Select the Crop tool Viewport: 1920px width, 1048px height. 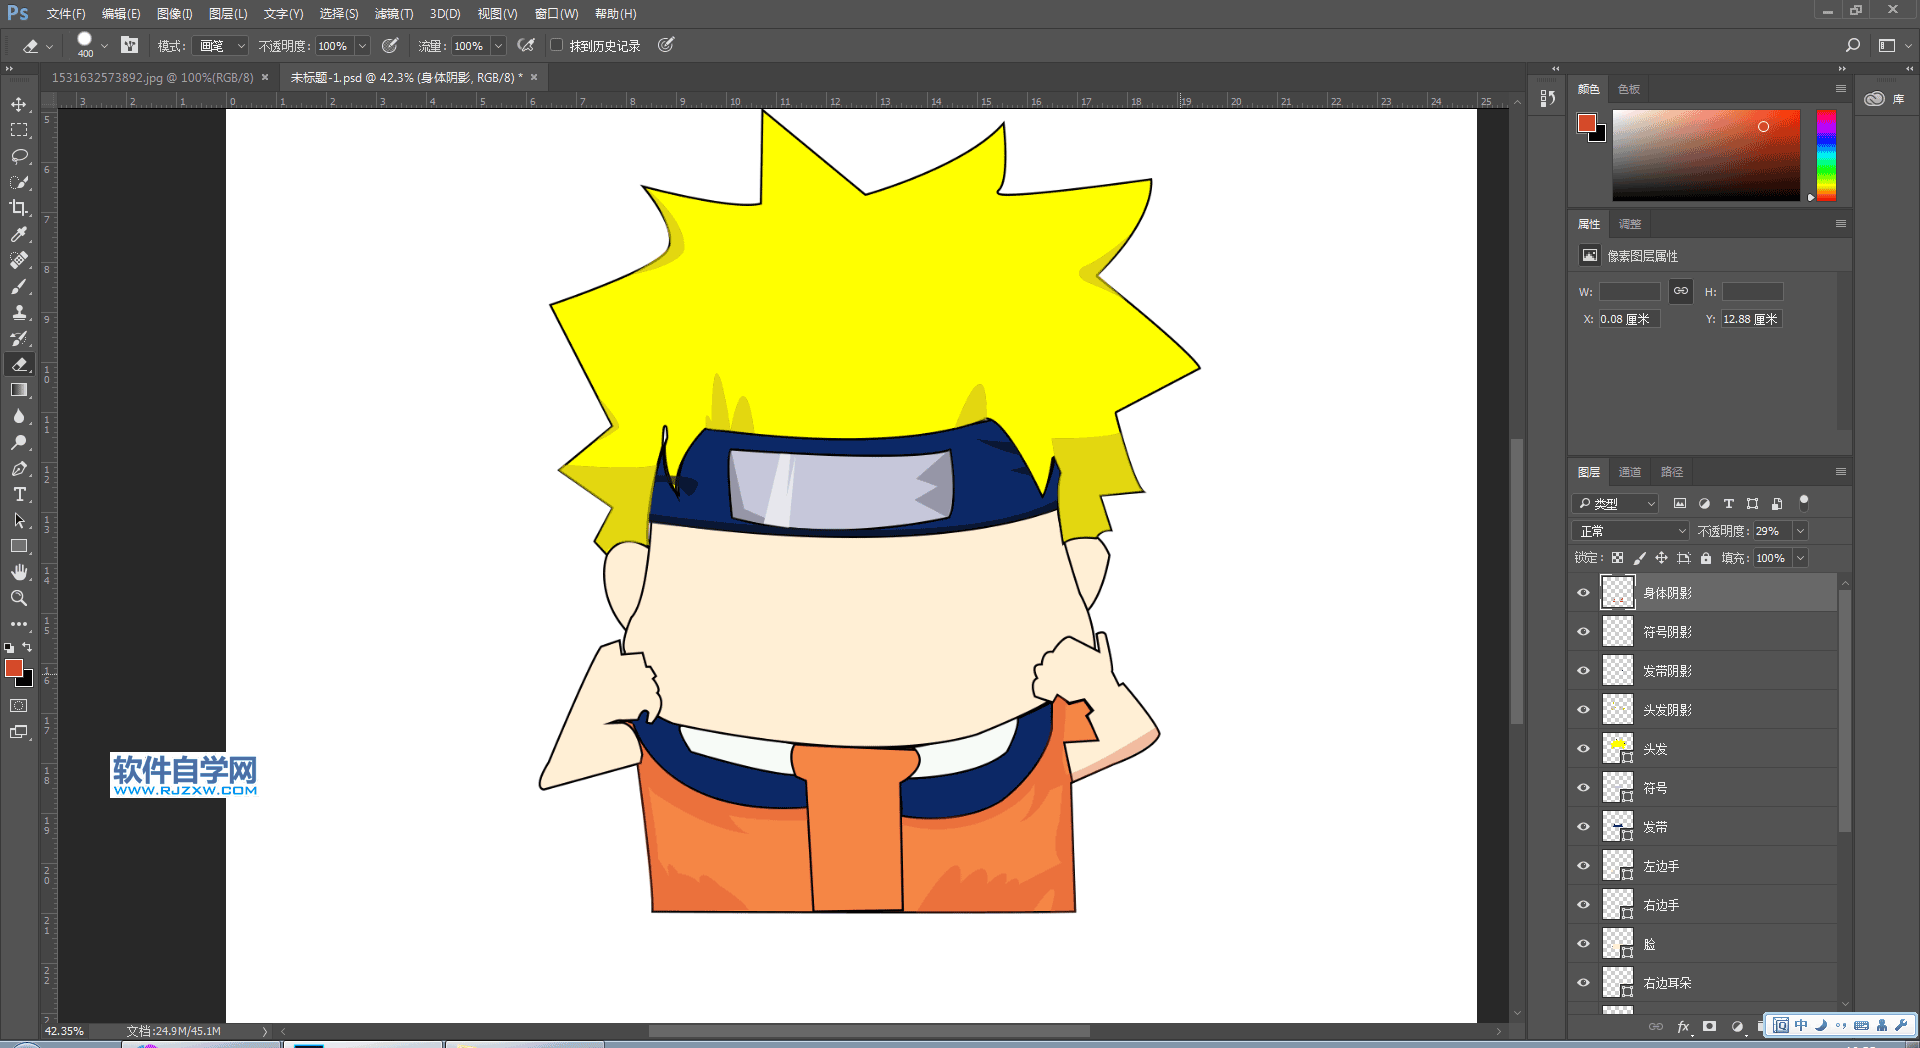[19, 208]
